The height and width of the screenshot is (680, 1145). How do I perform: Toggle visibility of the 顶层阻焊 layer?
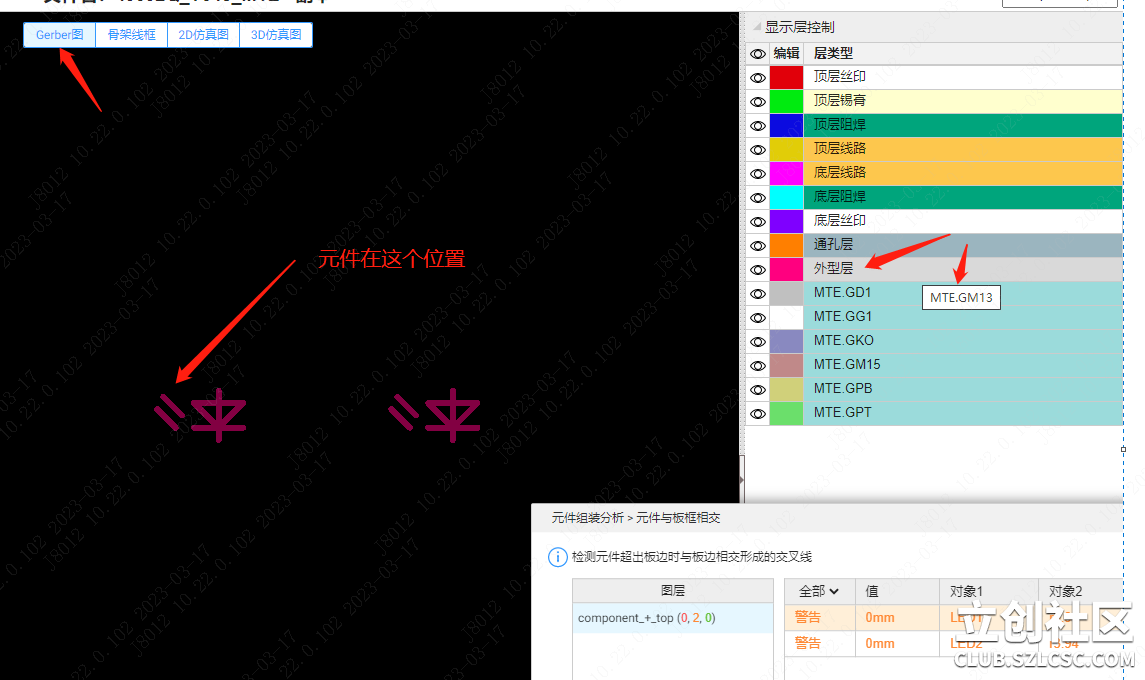758,125
